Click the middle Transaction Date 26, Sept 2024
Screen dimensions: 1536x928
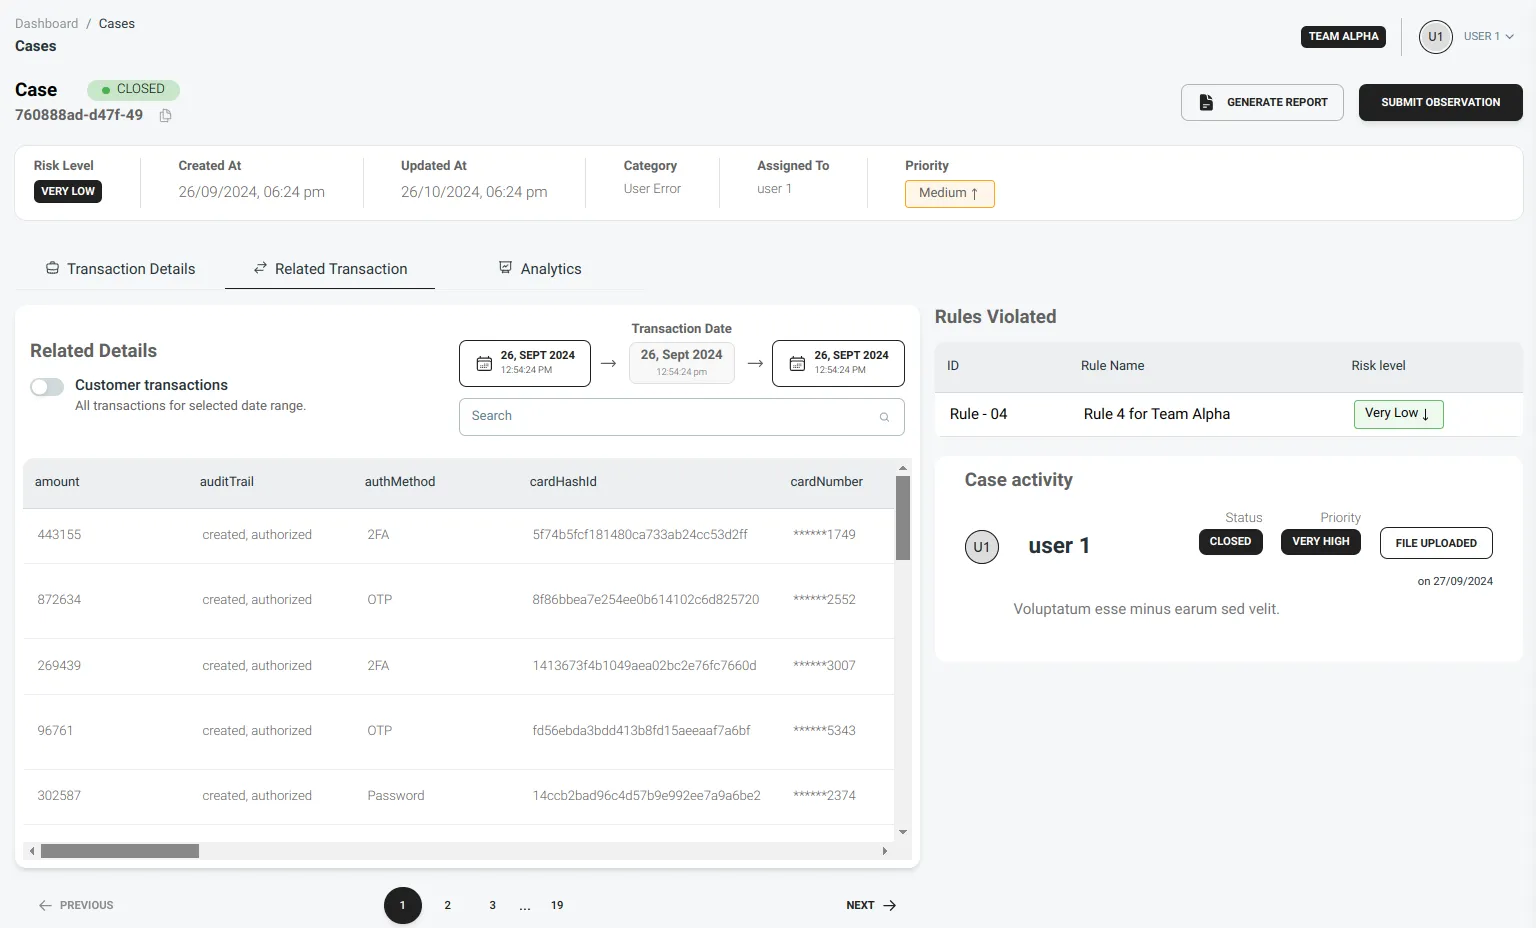pos(681,363)
